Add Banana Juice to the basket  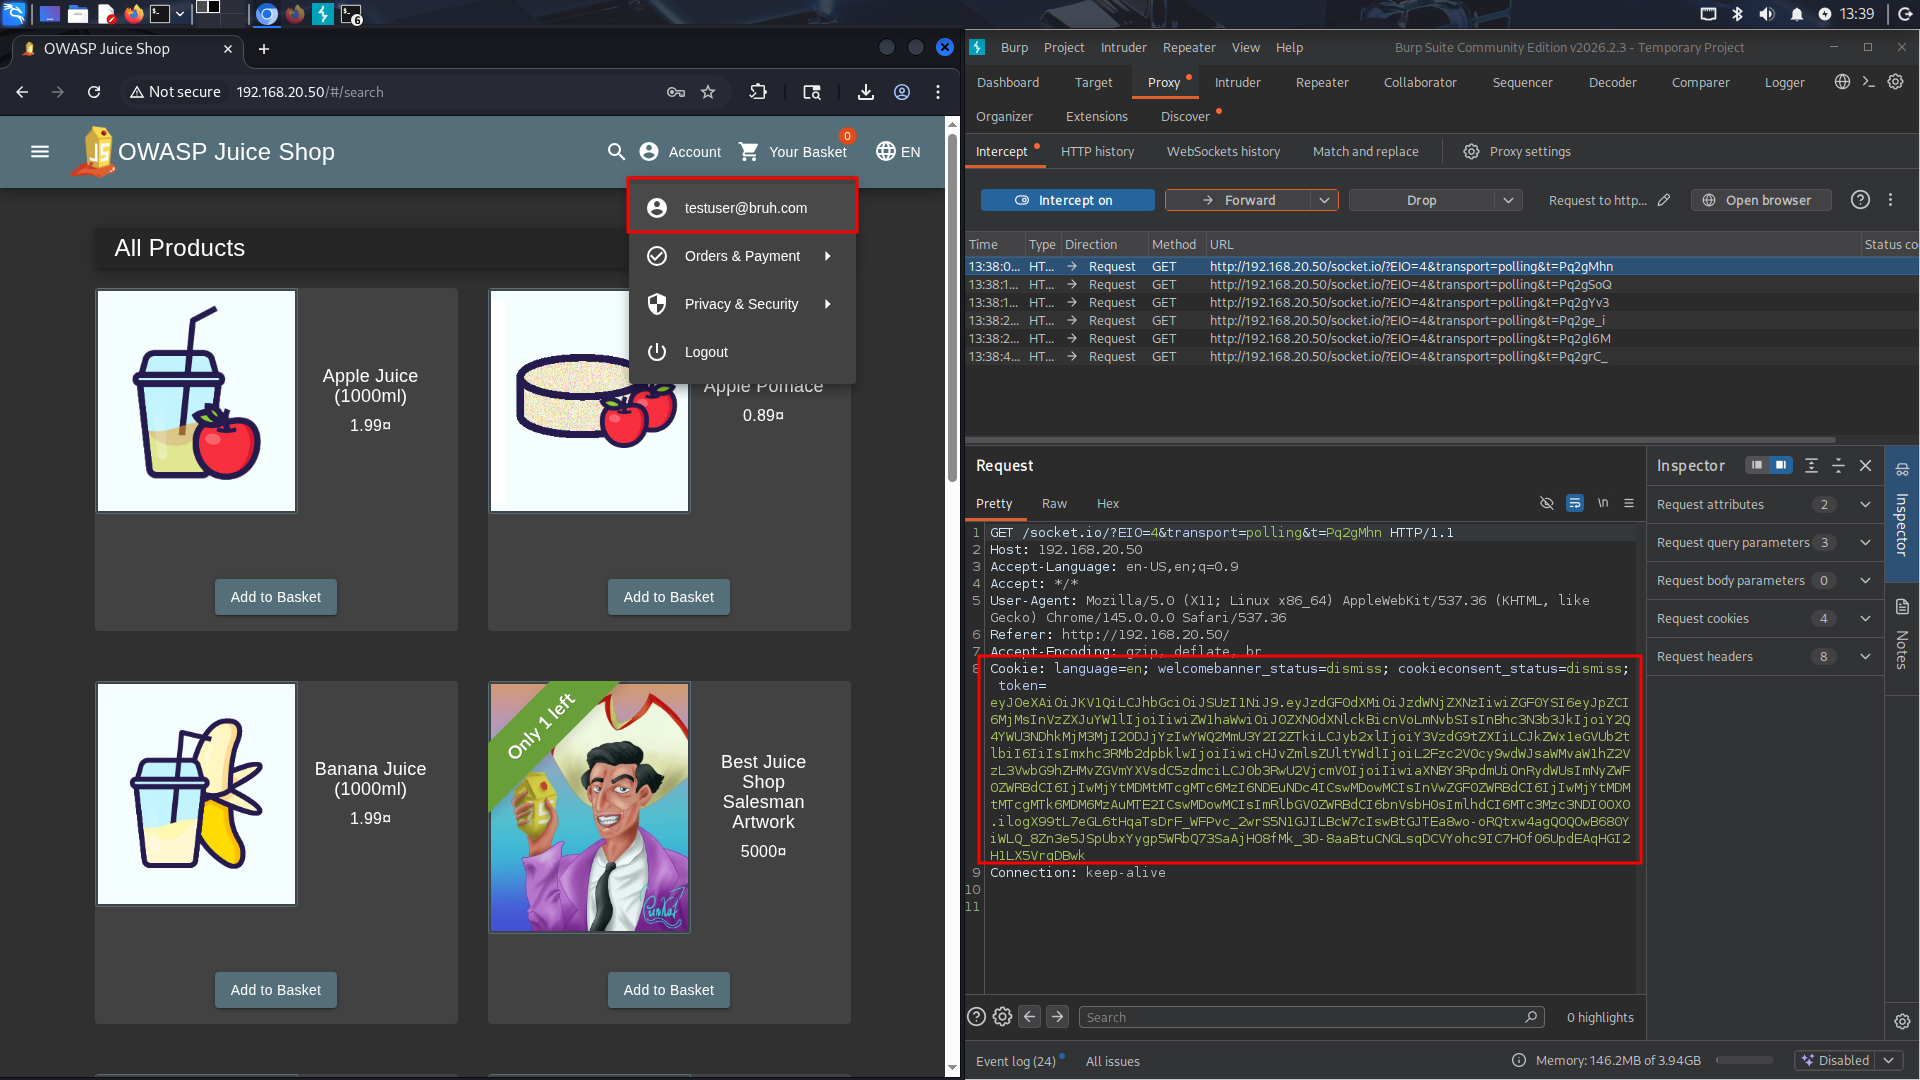coord(275,989)
